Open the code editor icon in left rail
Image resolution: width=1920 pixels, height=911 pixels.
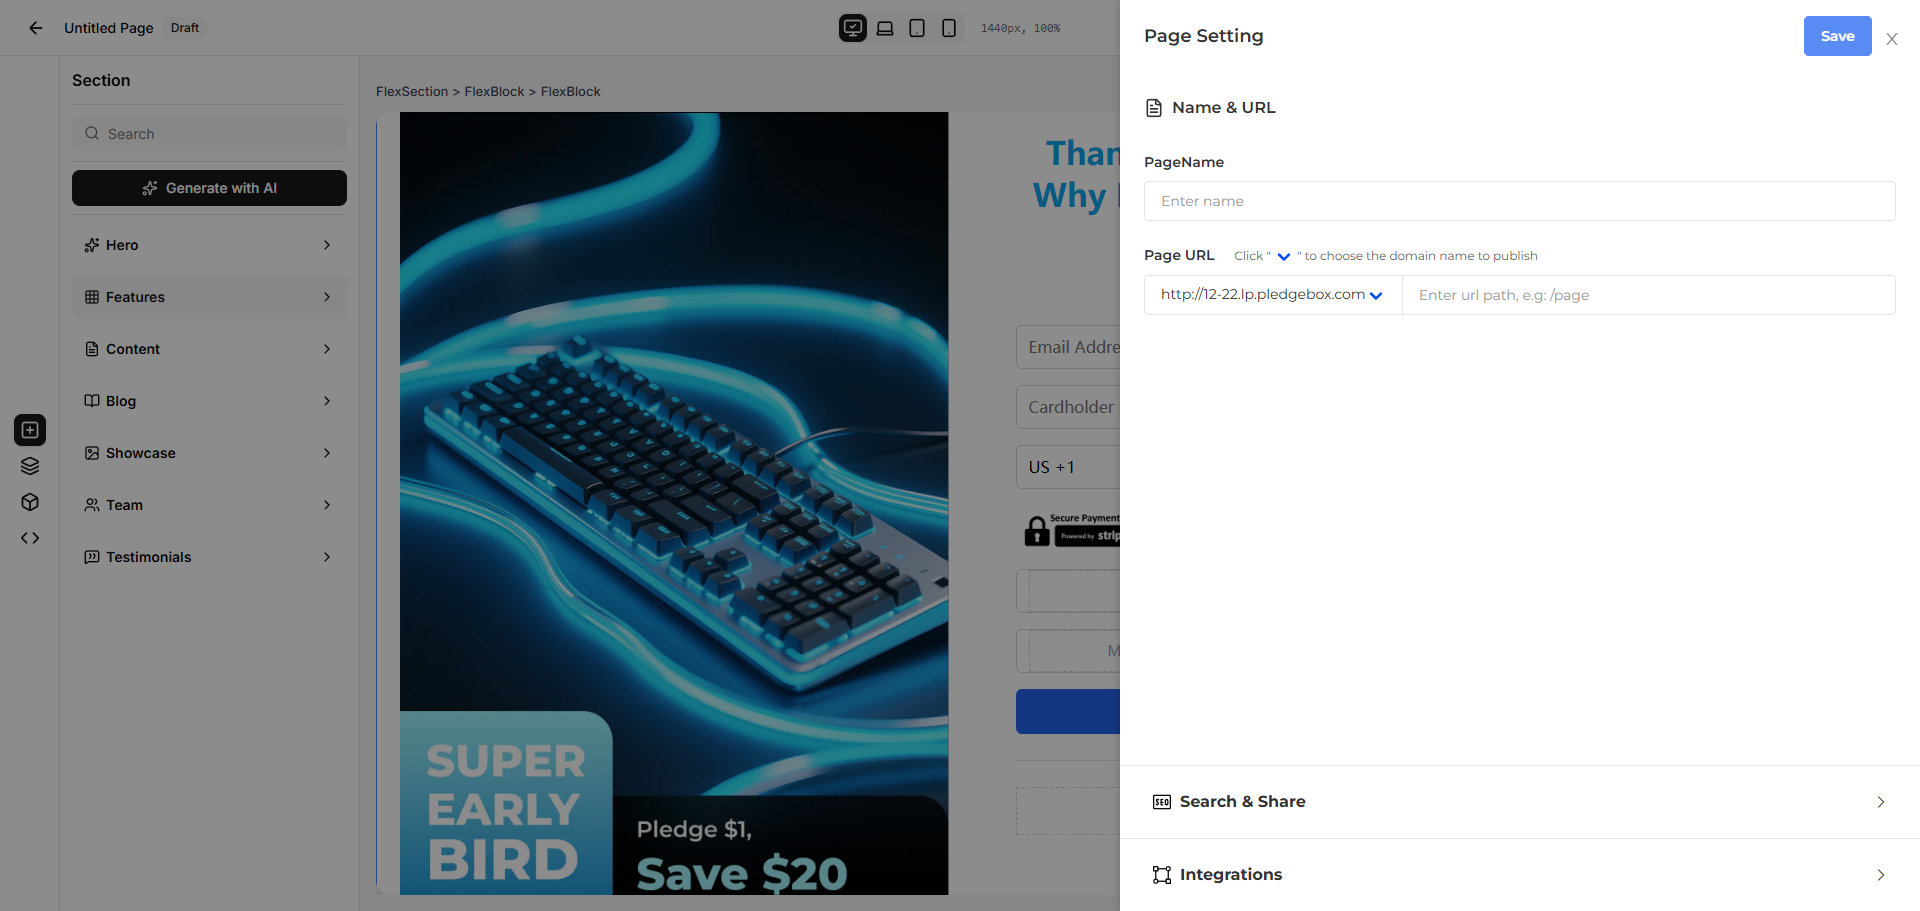[x=30, y=538]
